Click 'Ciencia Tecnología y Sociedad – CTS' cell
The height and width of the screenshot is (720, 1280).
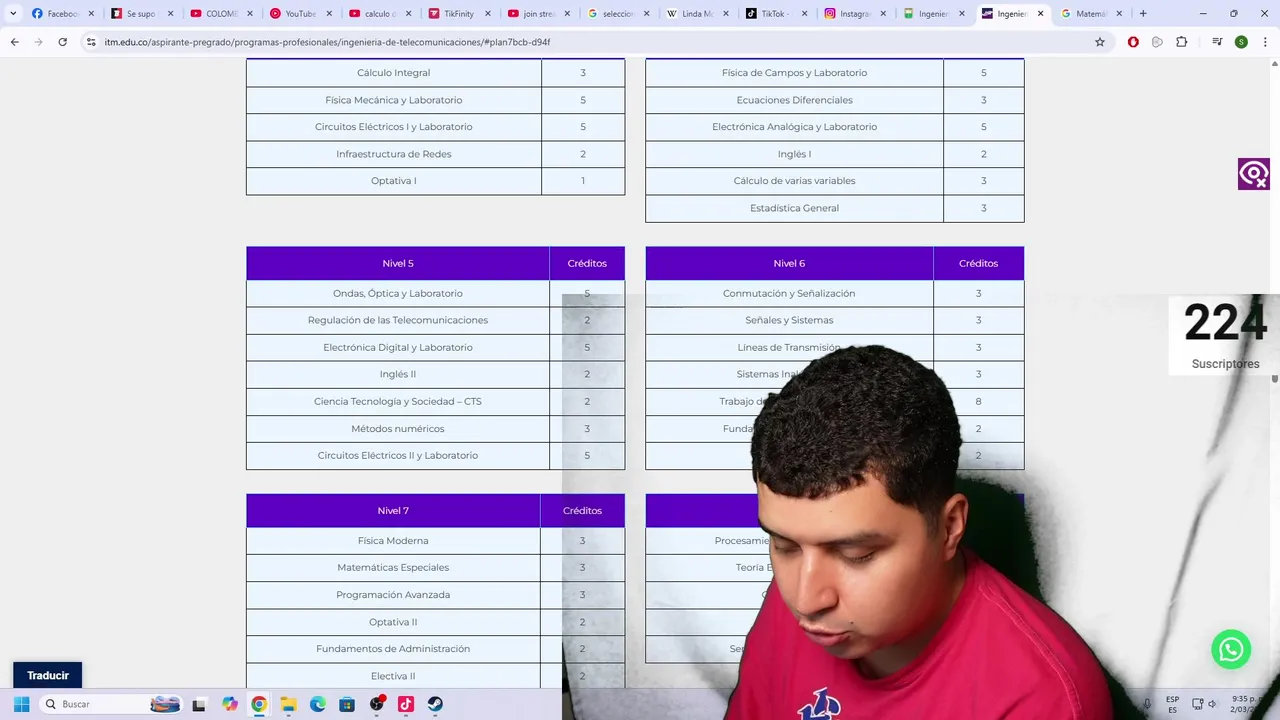(x=398, y=401)
